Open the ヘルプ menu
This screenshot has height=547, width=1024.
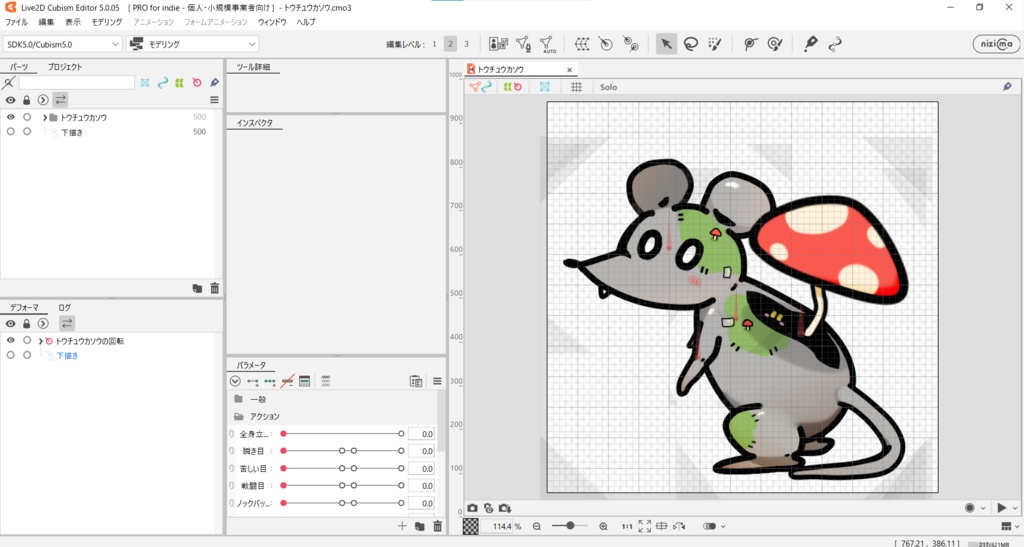click(306, 22)
